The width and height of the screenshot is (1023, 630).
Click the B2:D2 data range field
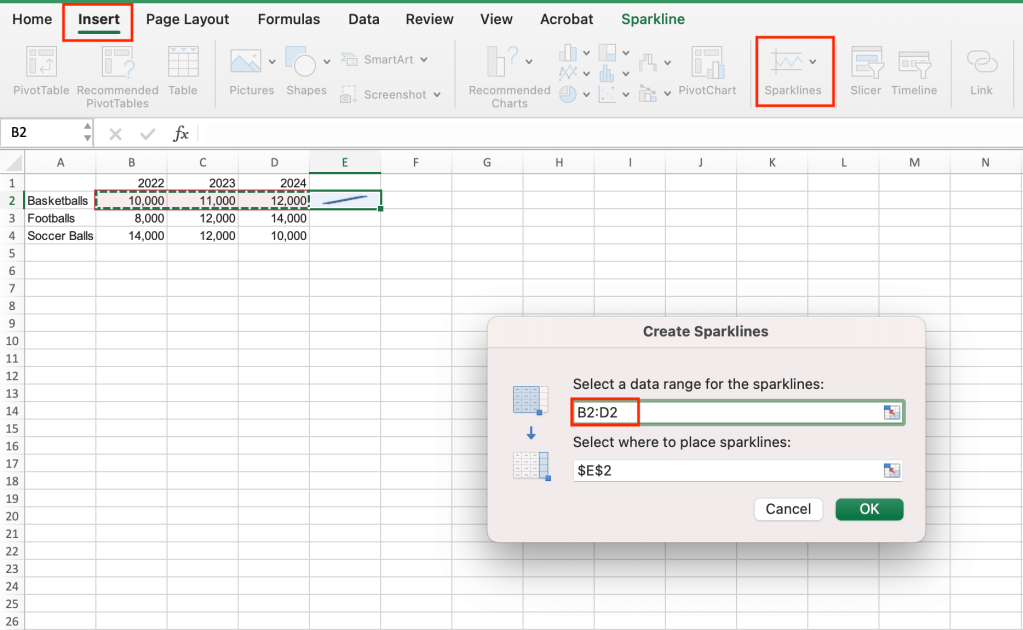(738, 412)
